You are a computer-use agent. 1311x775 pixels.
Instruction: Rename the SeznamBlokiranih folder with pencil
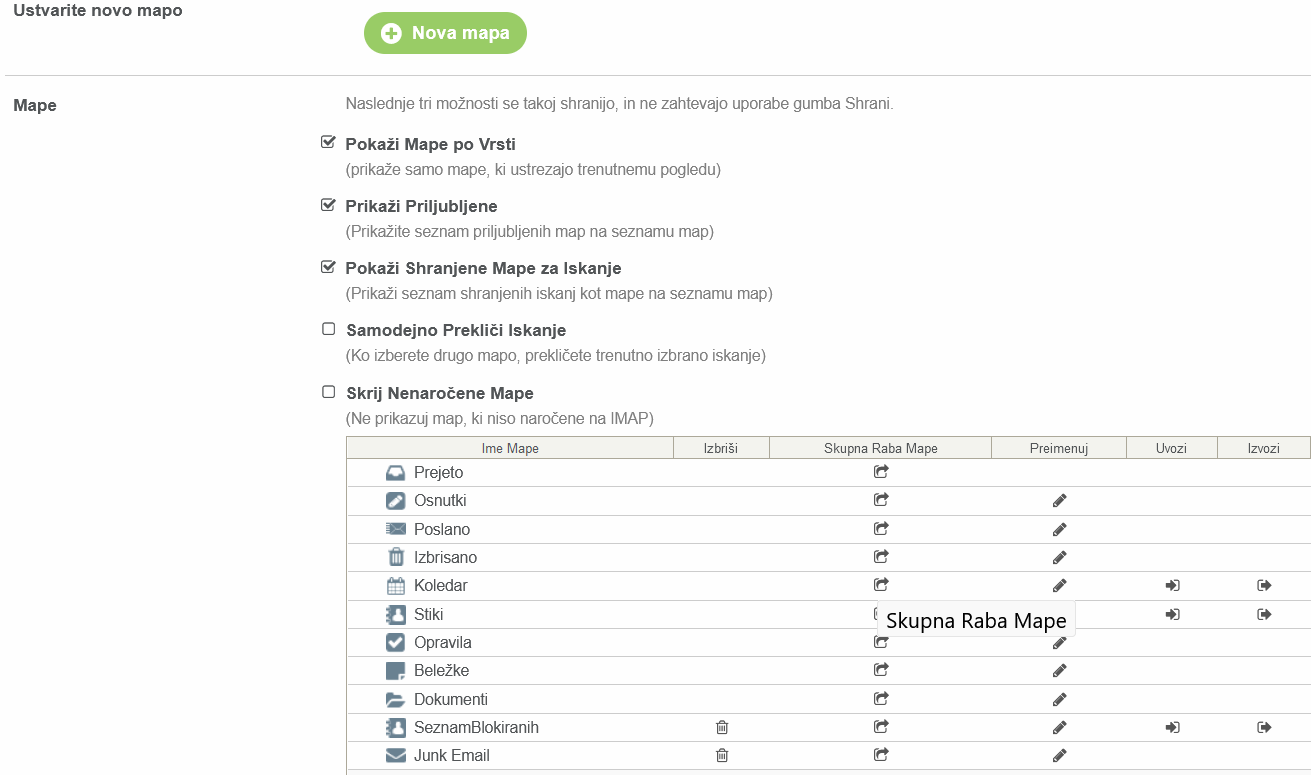coord(1060,727)
